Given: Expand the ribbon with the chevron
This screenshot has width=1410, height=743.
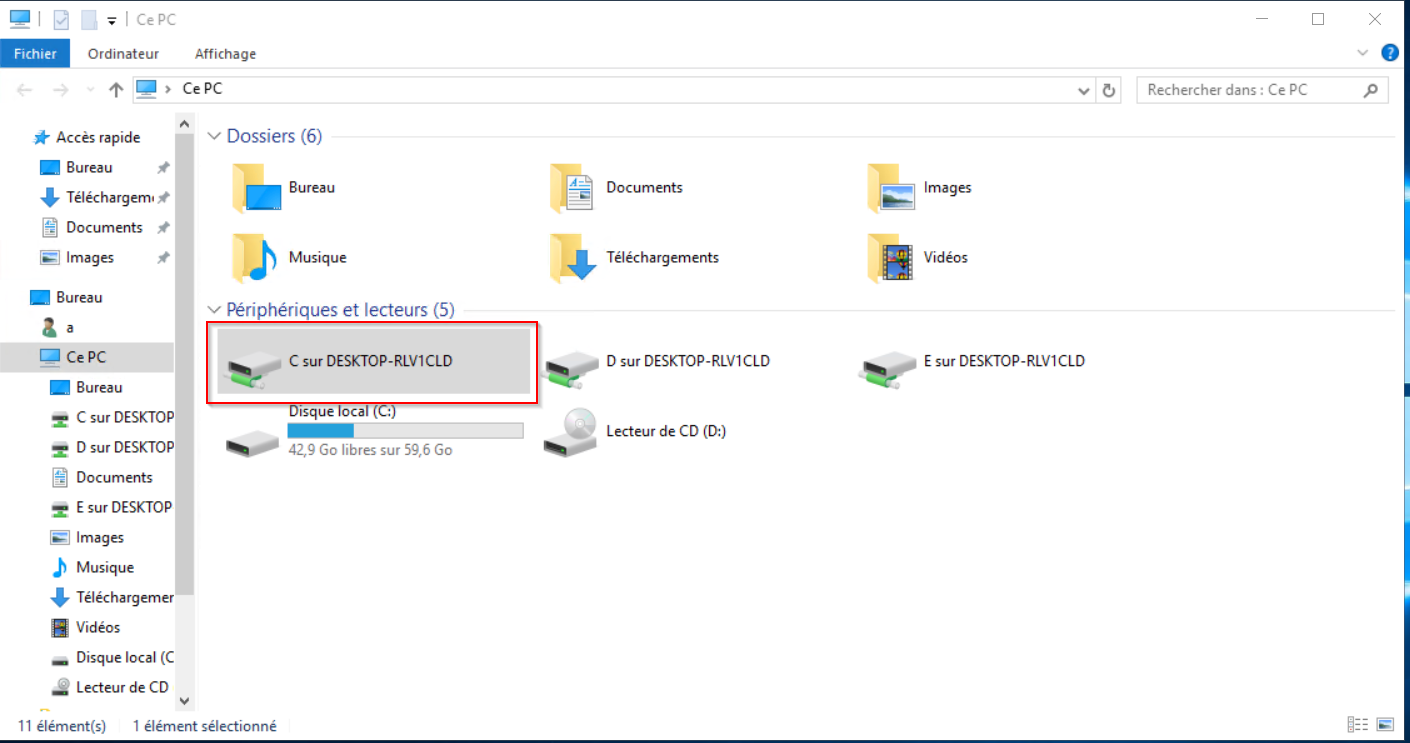Looking at the screenshot, I should coord(1362,53).
